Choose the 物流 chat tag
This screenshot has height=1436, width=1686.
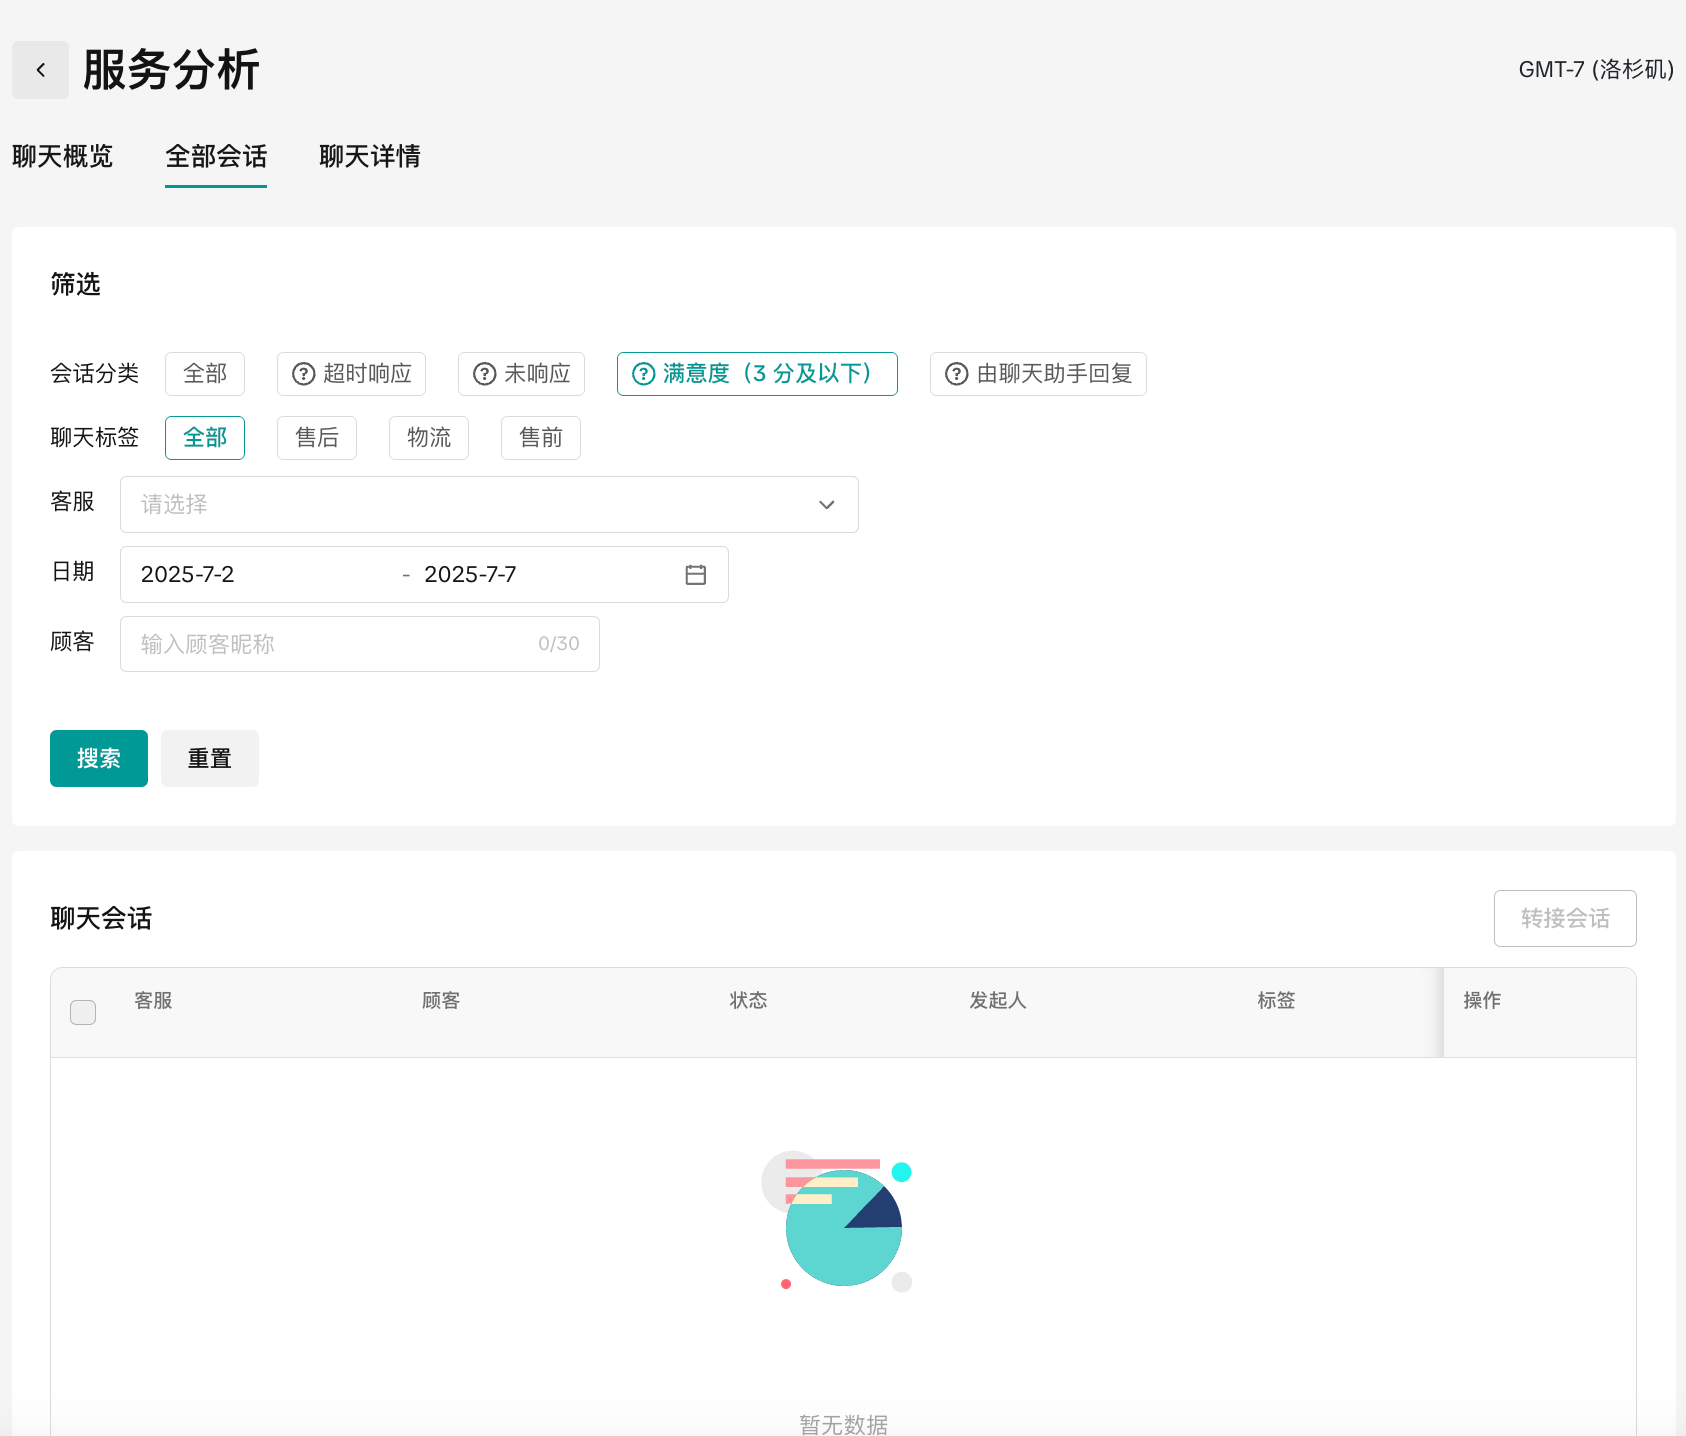click(x=429, y=438)
